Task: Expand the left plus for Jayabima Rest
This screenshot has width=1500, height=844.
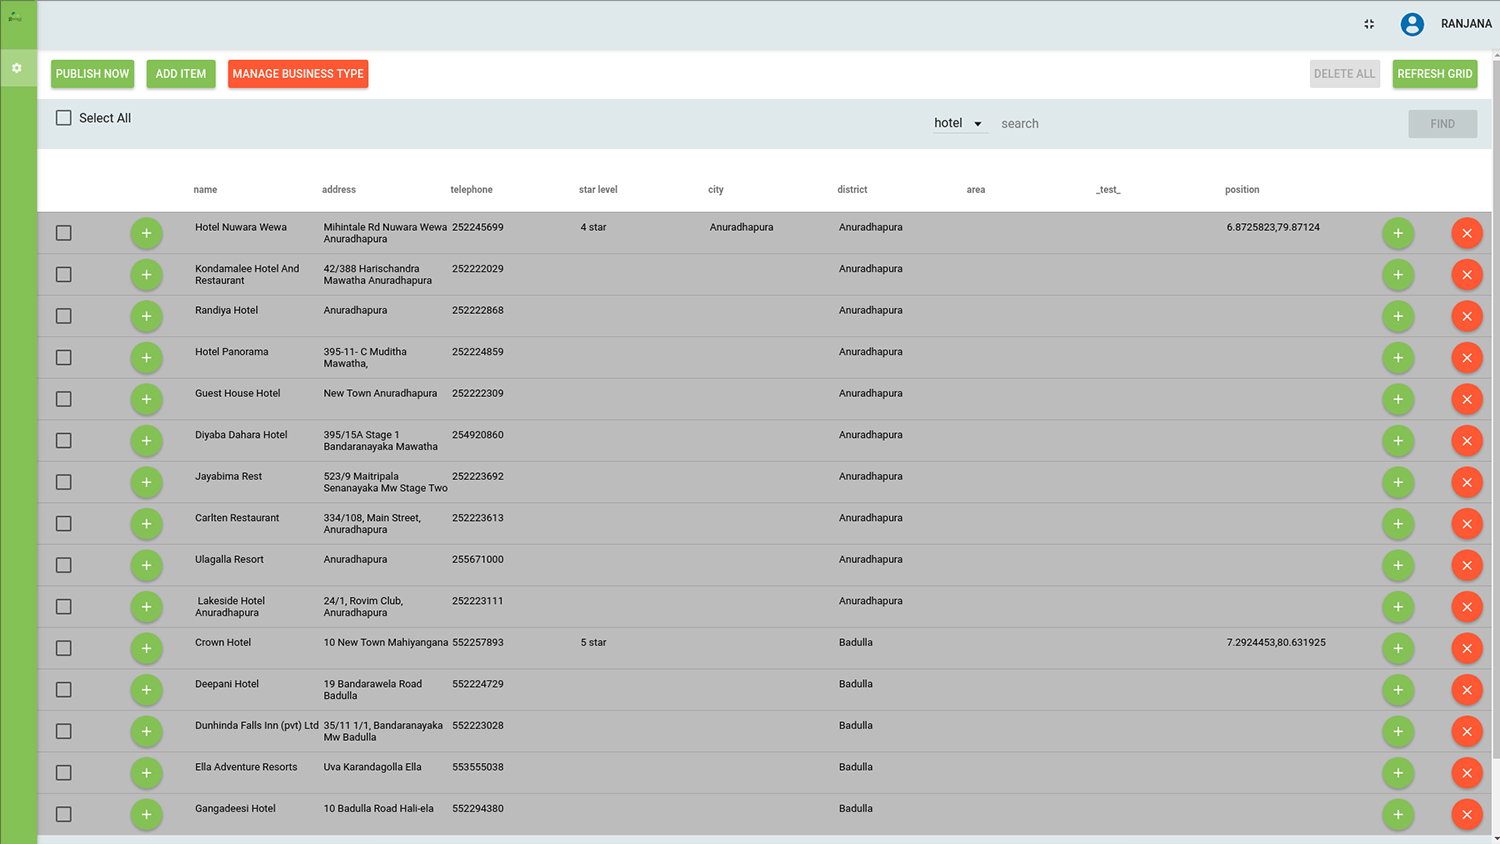Action: click(x=146, y=482)
